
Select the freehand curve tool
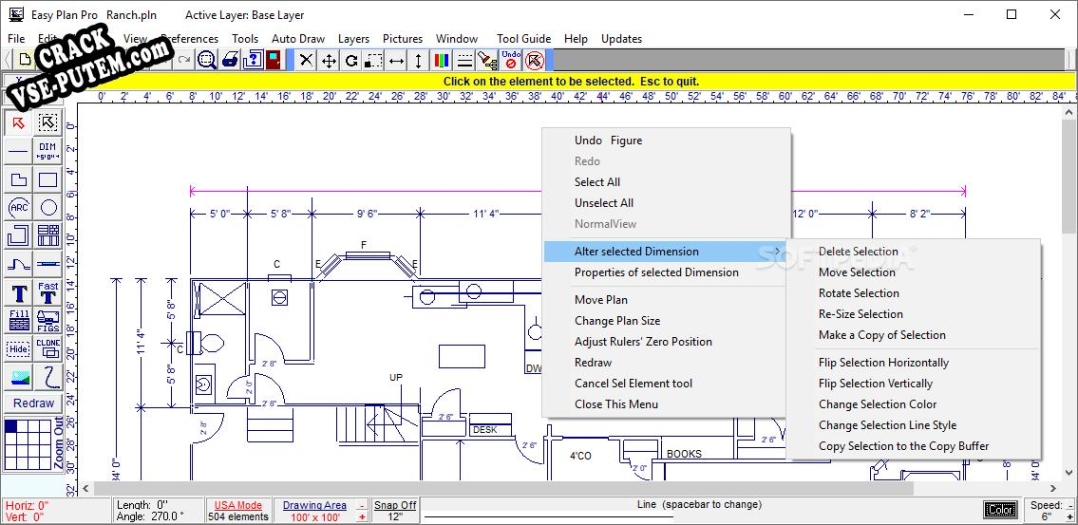pyautogui.click(x=48, y=377)
